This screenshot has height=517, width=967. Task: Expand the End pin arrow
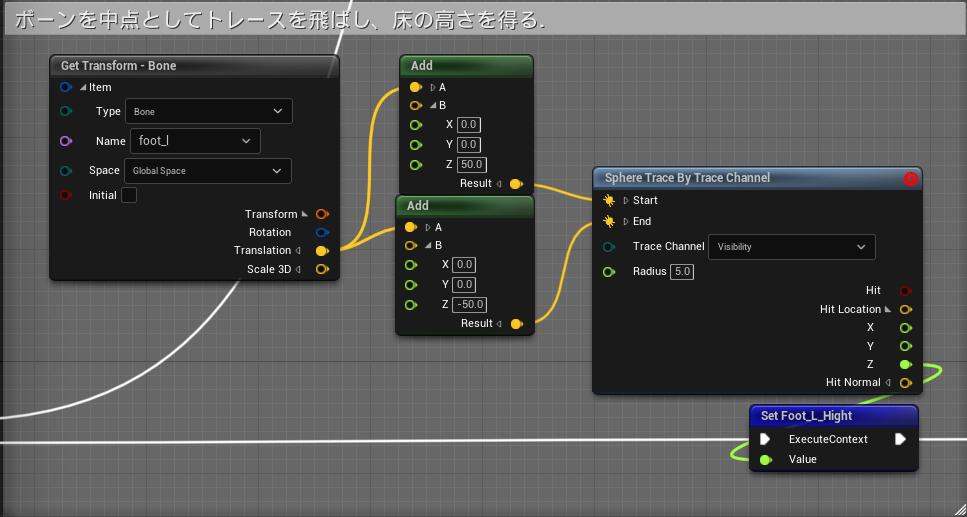pos(625,221)
